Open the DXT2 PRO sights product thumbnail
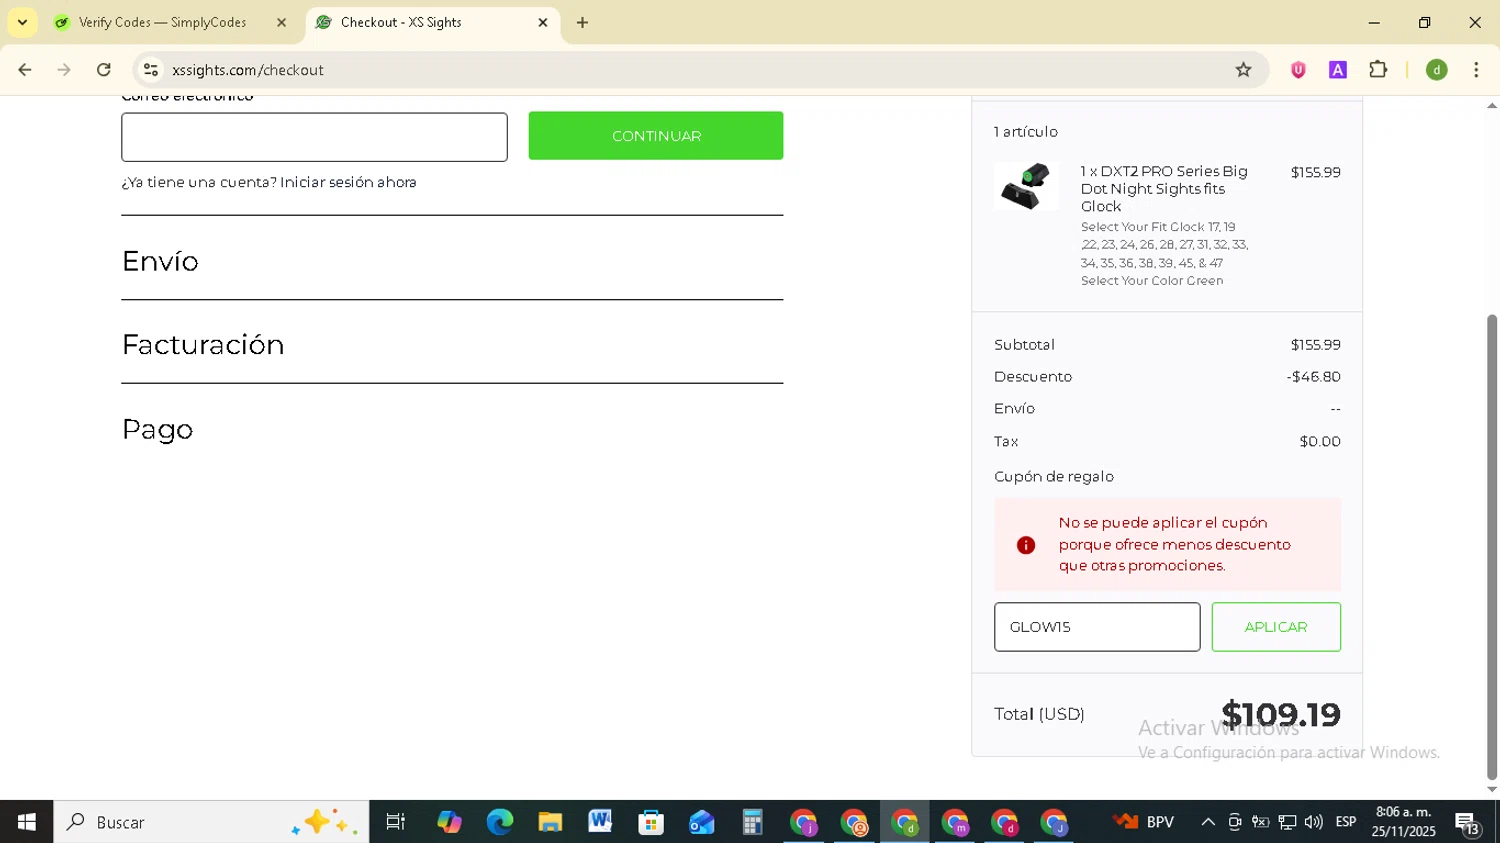Viewport: 1500px width, 843px height. pyautogui.click(x=1026, y=186)
